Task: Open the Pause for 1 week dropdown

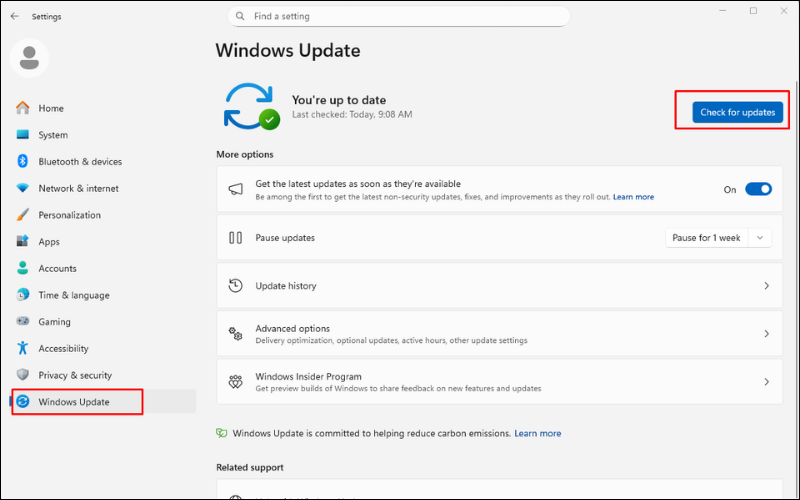Action: point(718,238)
